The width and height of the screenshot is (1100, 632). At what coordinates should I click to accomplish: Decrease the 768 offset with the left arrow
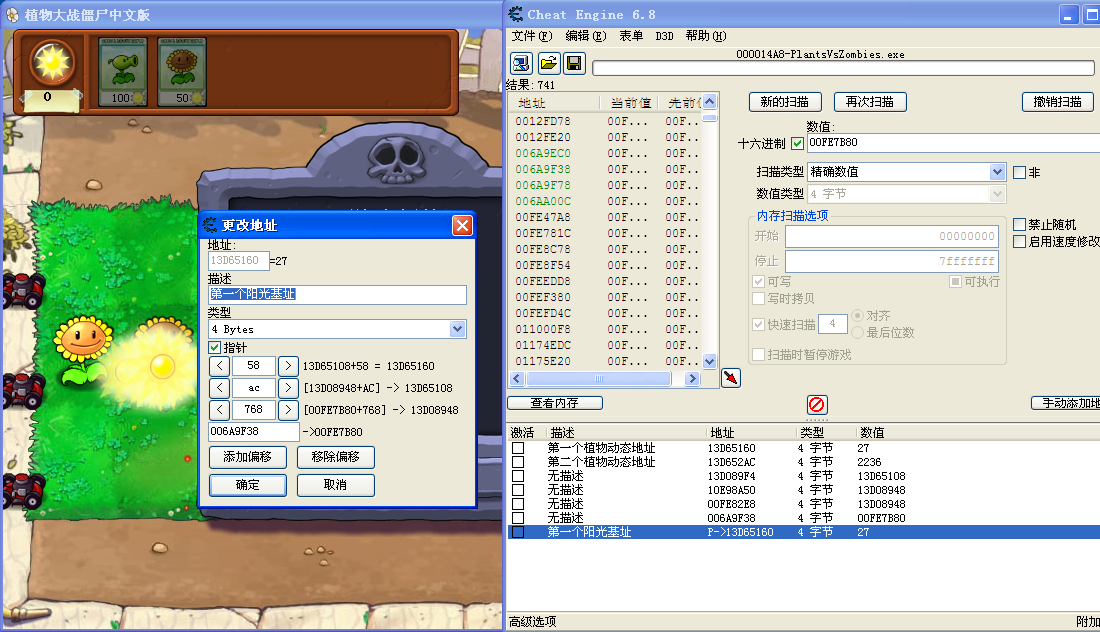click(x=219, y=410)
